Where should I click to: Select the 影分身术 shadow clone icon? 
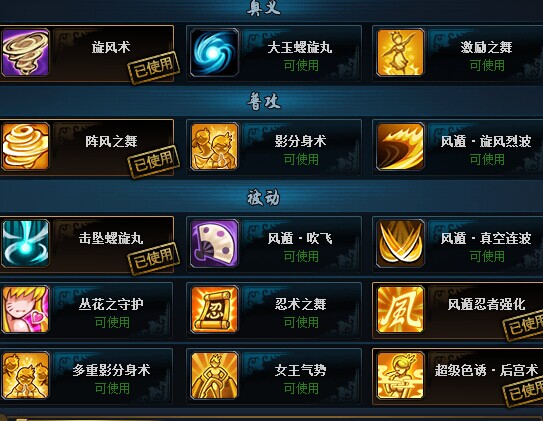(x=214, y=147)
